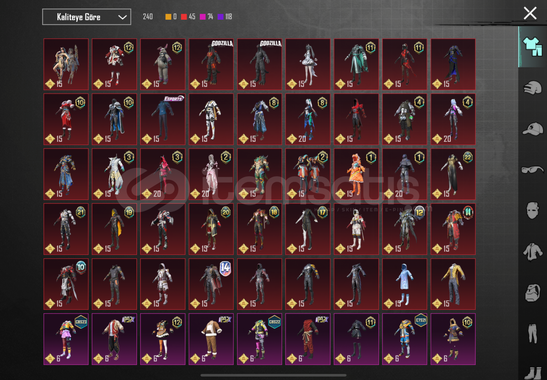Open the pants category icon

click(533, 333)
